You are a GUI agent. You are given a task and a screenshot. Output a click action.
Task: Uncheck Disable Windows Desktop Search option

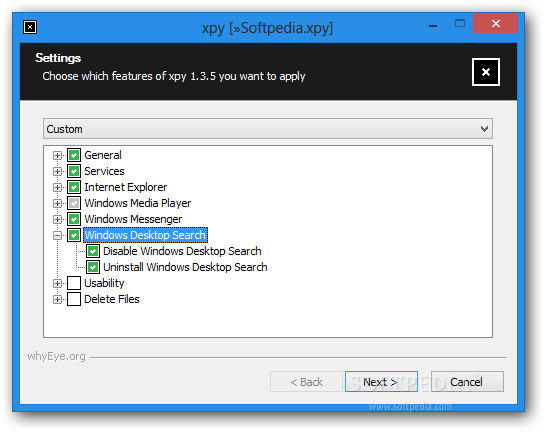pos(93,251)
